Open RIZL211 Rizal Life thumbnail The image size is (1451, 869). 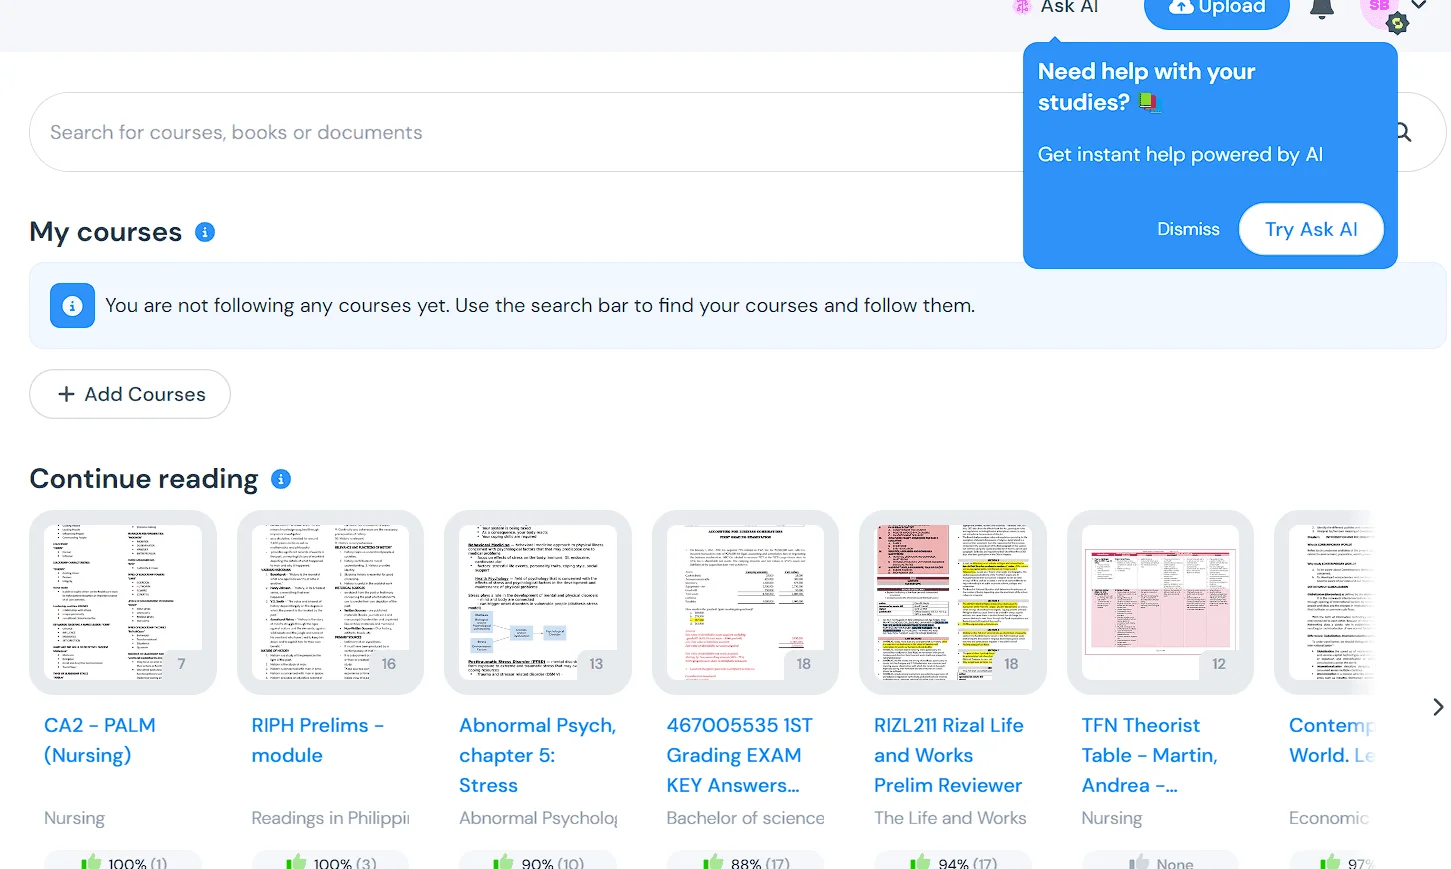(x=953, y=602)
